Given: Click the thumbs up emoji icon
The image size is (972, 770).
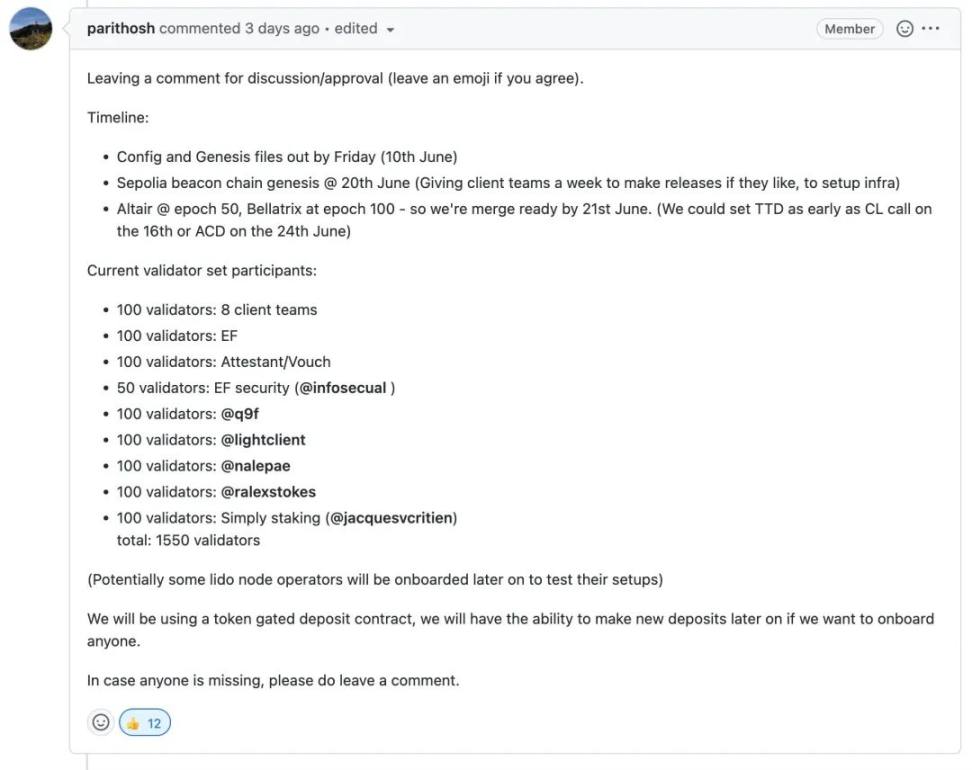Looking at the screenshot, I should [133, 723].
